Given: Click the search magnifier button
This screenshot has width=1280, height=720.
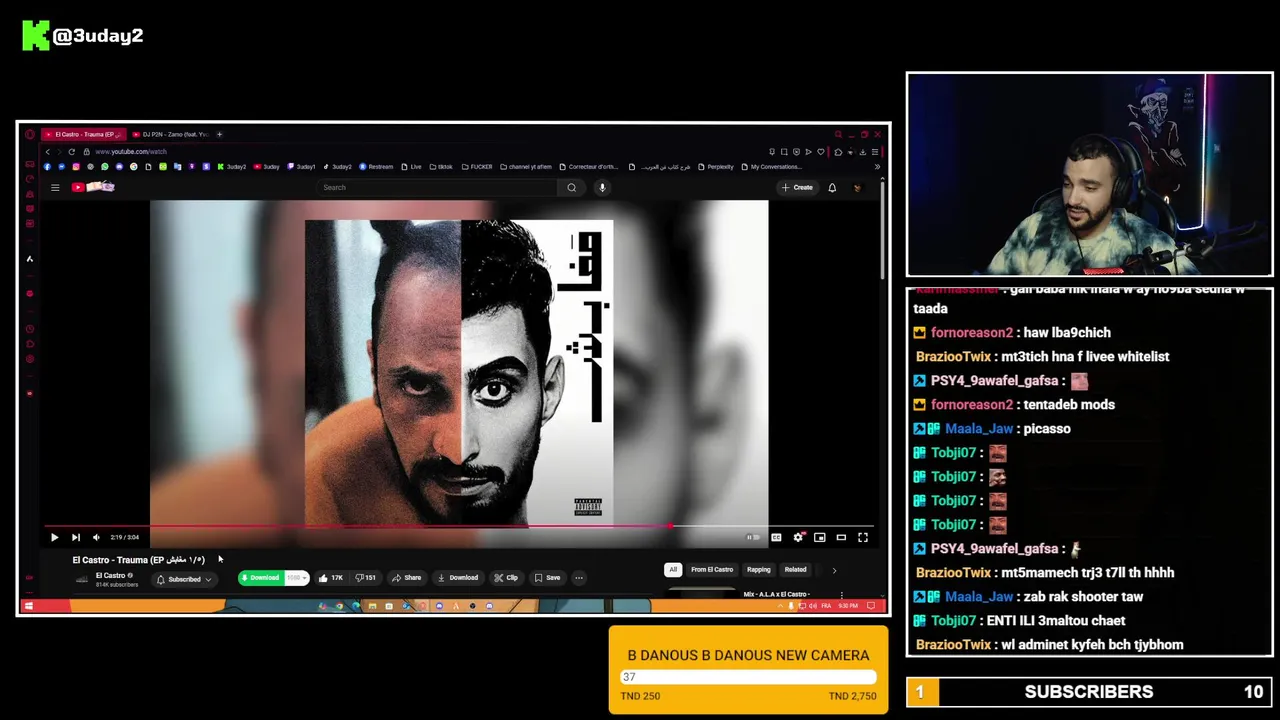Looking at the screenshot, I should click(x=572, y=187).
